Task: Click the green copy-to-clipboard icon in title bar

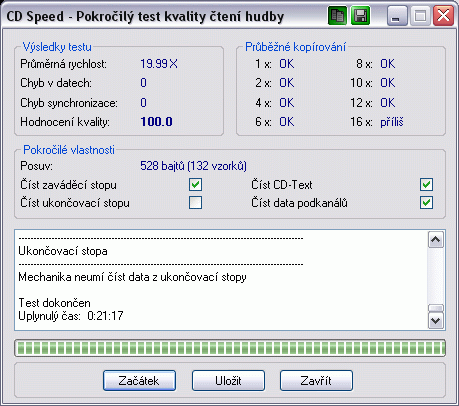Action: point(337,16)
